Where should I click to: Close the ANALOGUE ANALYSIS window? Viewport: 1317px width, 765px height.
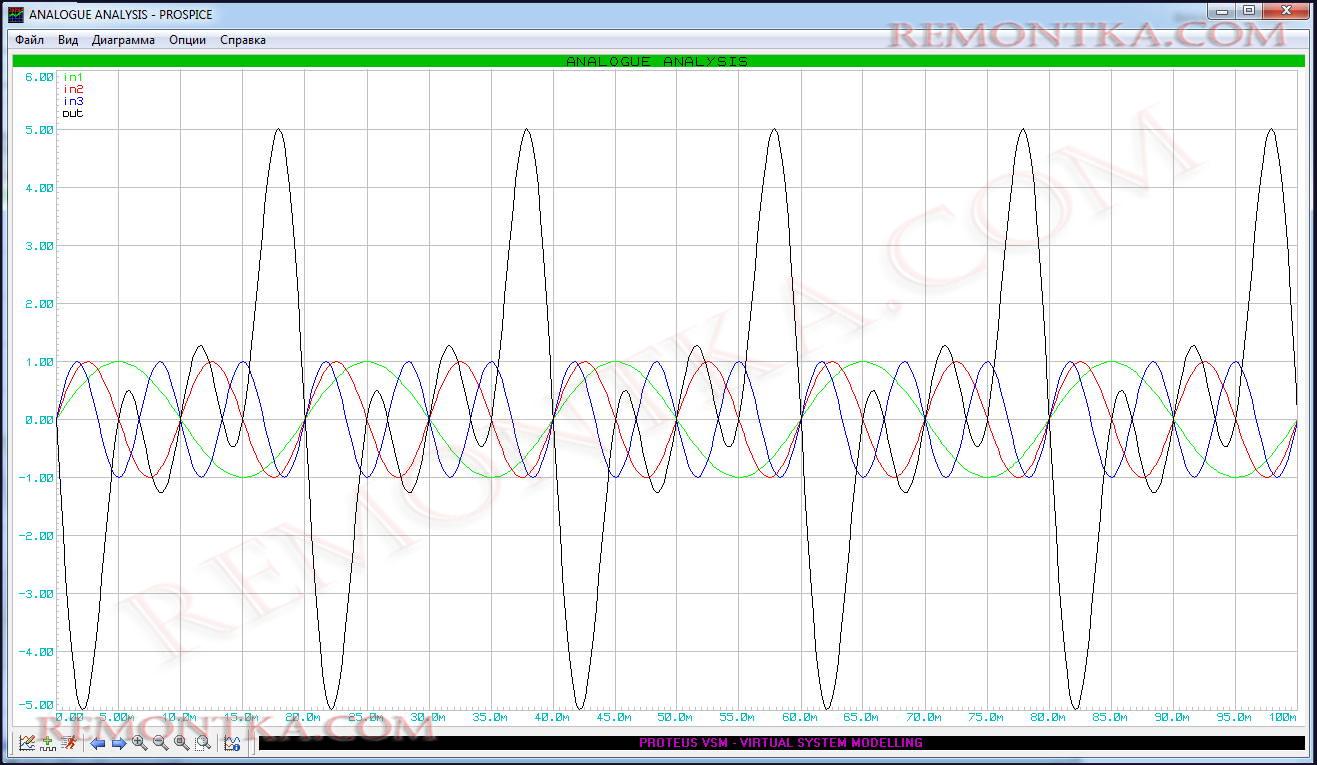tap(1286, 11)
